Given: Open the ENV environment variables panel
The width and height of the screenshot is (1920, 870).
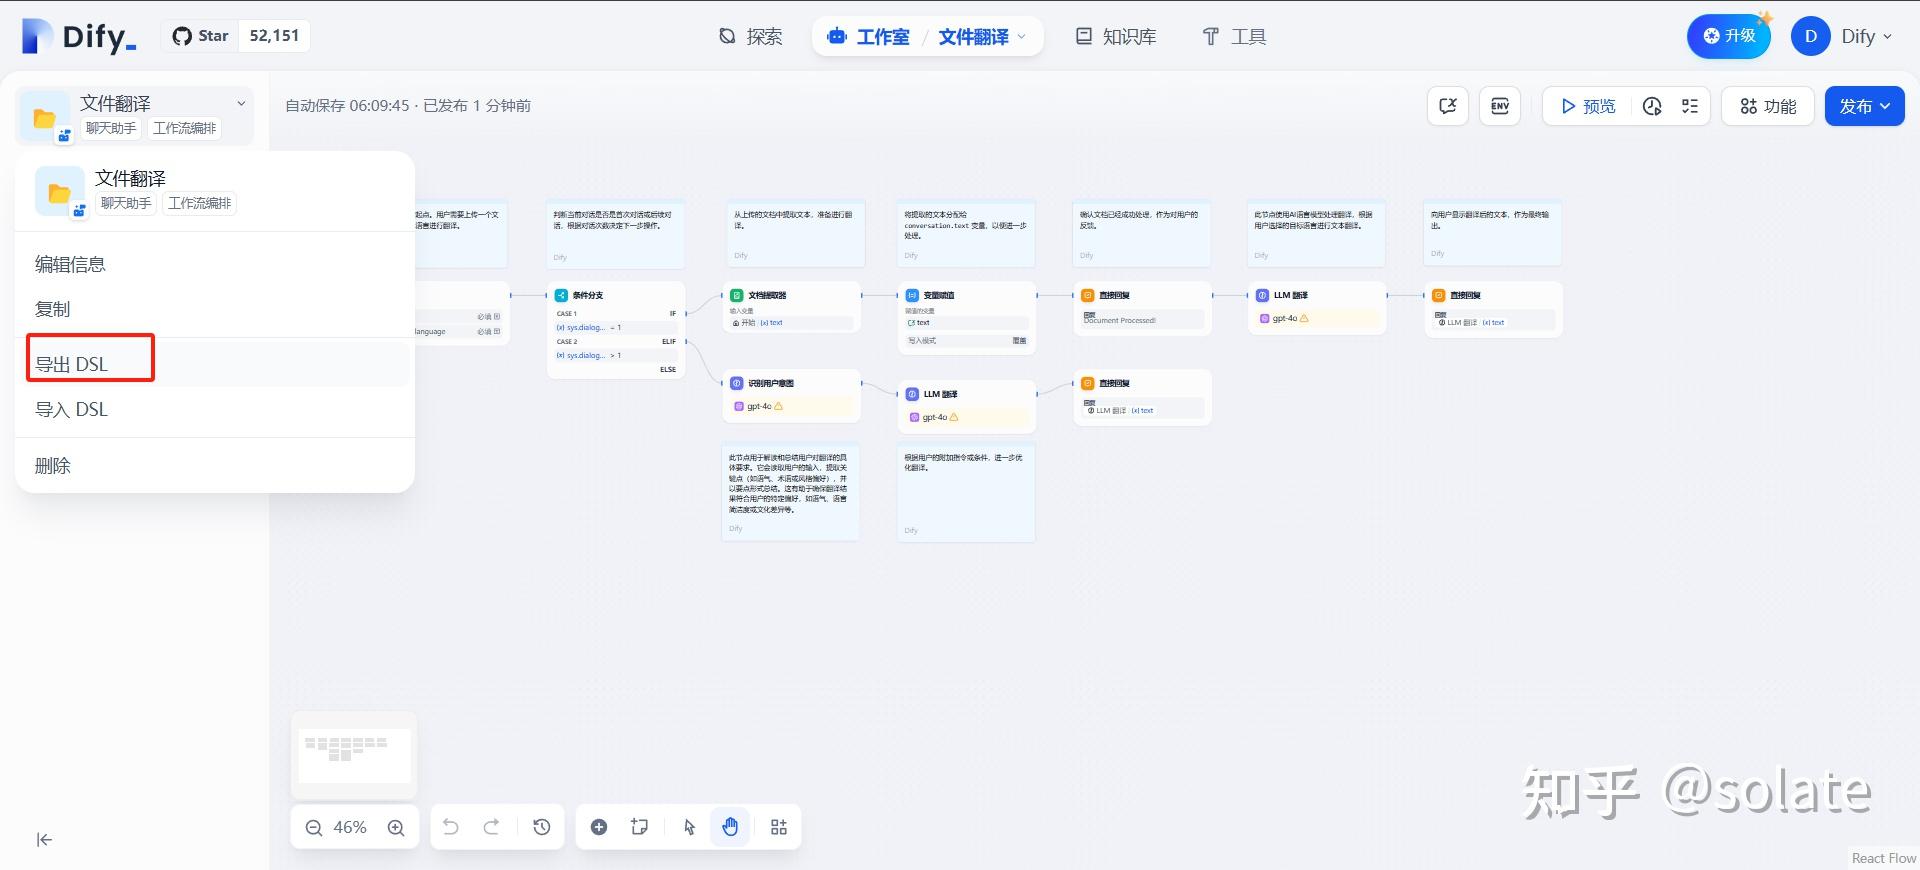Looking at the screenshot, I should tap(1500, 106).
